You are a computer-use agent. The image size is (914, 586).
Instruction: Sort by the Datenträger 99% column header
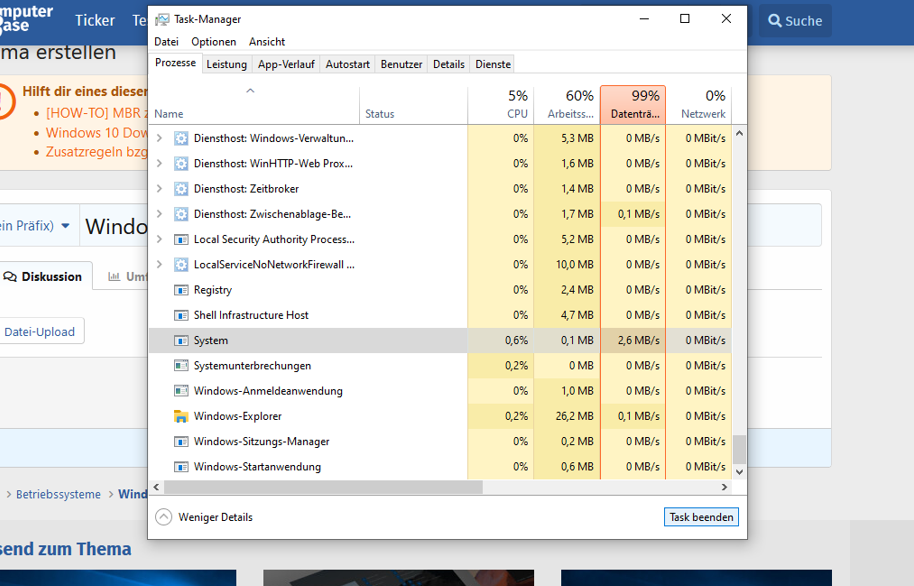(633, 104)
